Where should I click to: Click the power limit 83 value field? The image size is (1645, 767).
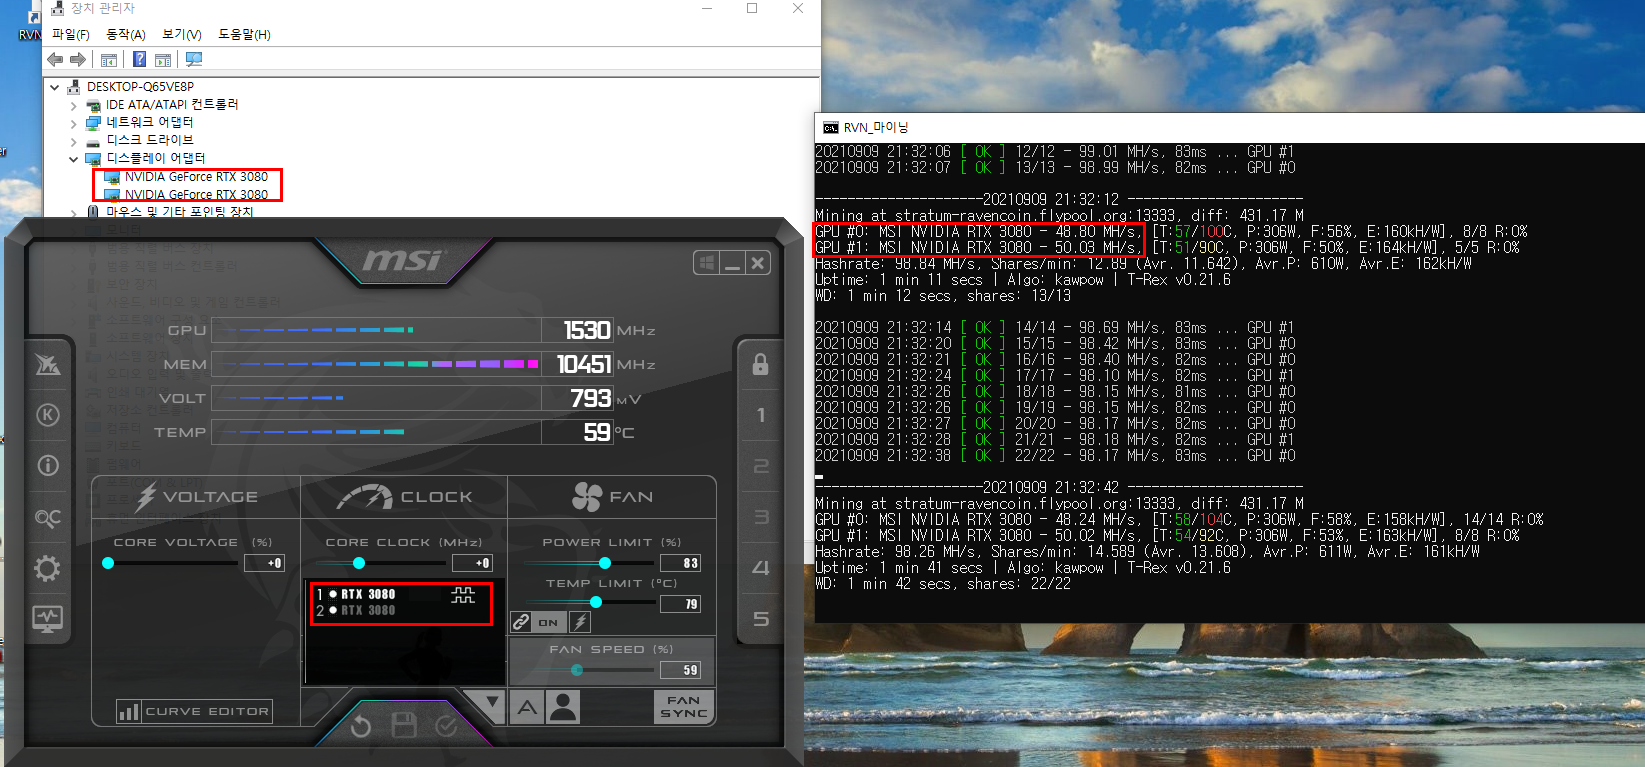pos(681,563)
